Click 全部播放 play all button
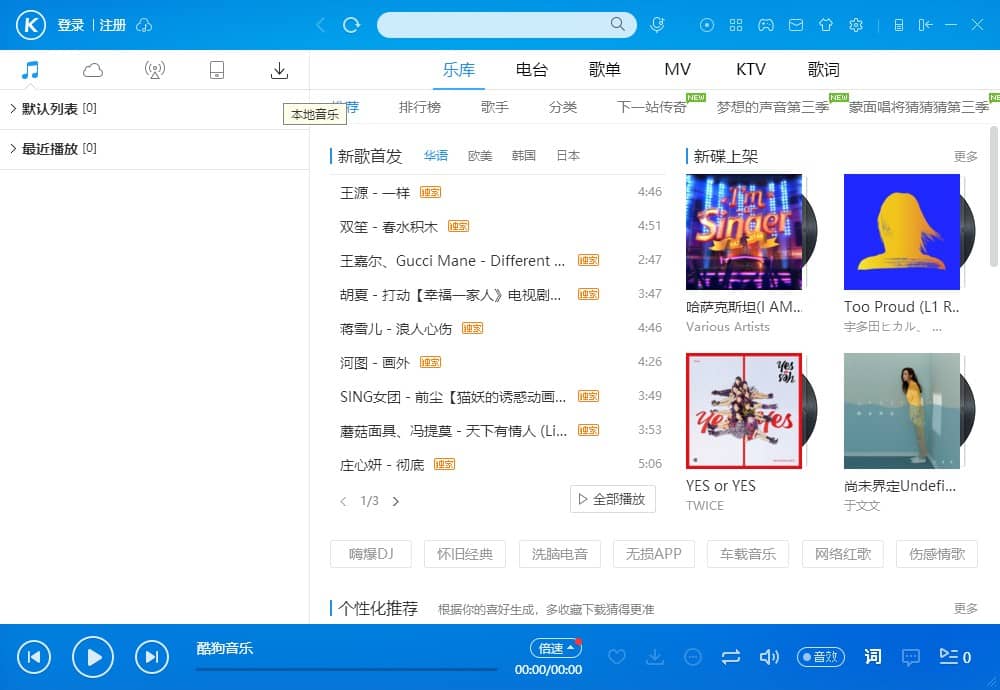Screen dimensions: 1000x690 pyautogui.click(x=612, y=499)
